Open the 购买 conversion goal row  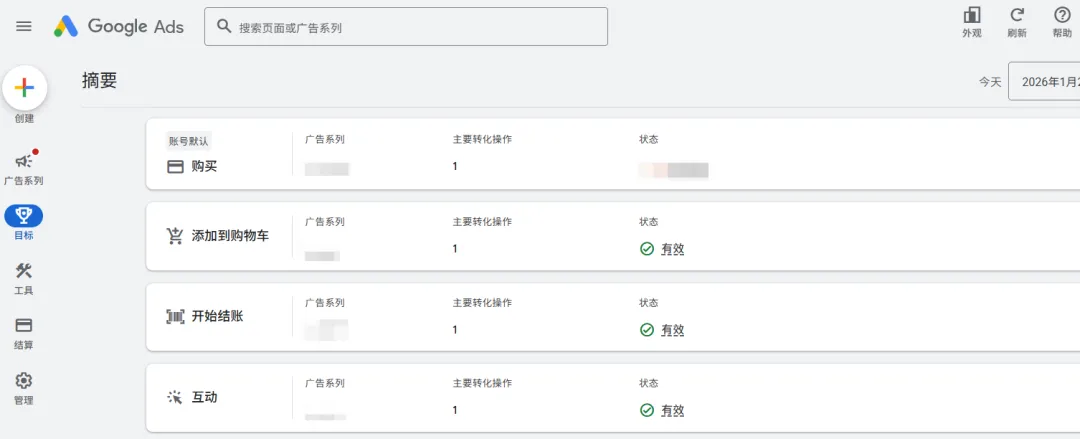pyautogui.click(x=204, y=166)
